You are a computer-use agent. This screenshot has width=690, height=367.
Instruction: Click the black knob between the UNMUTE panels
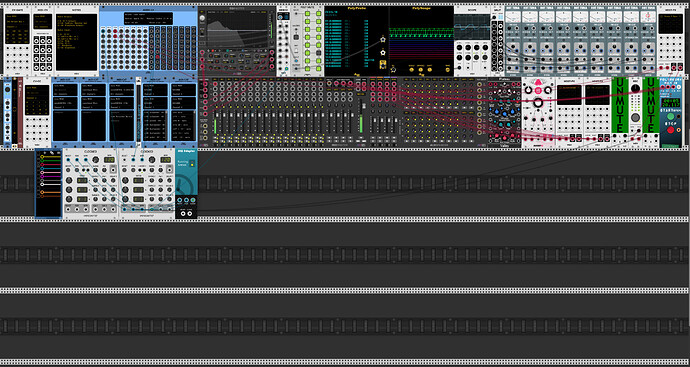[635, 88]
